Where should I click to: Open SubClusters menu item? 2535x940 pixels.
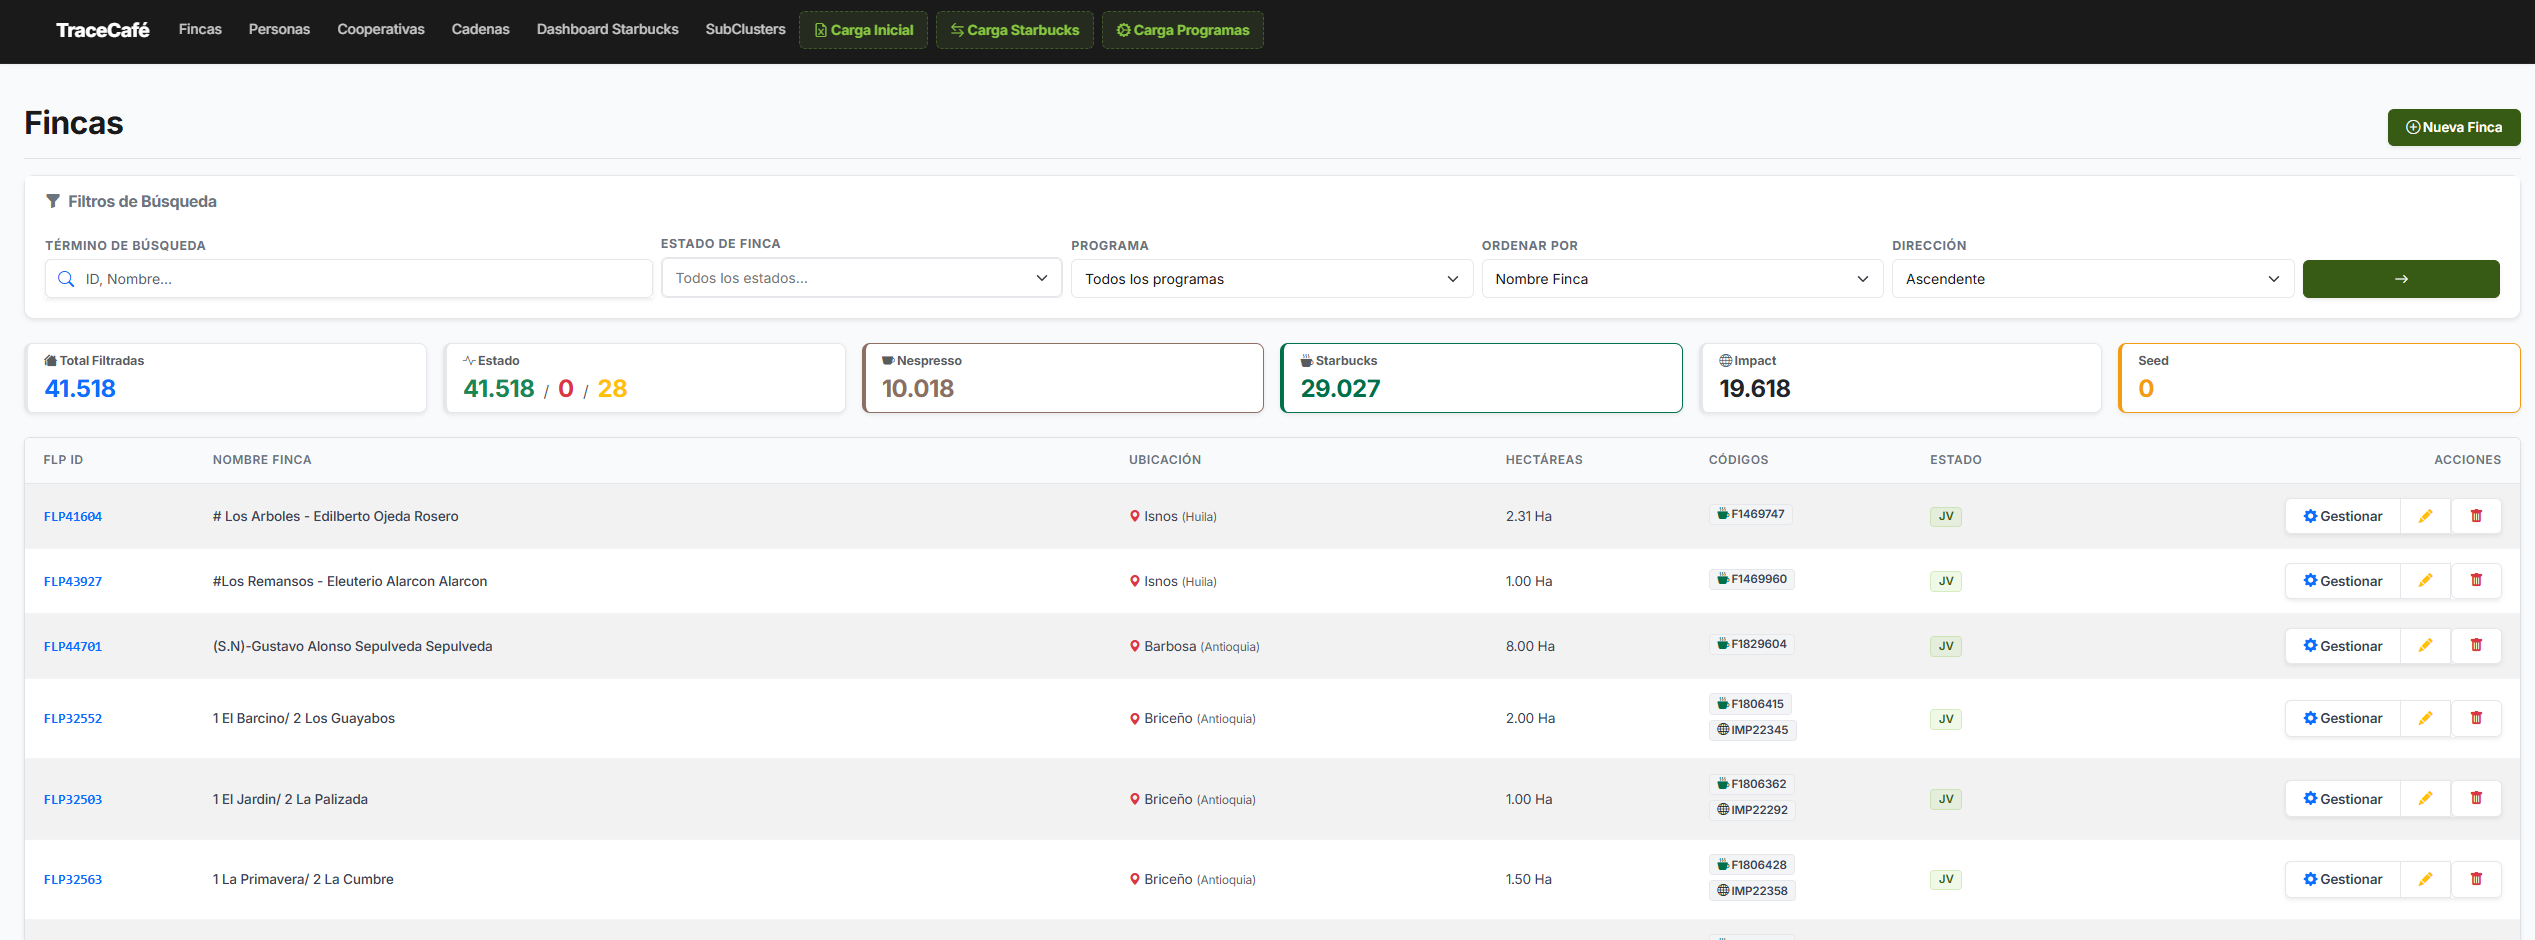[745, 29]
